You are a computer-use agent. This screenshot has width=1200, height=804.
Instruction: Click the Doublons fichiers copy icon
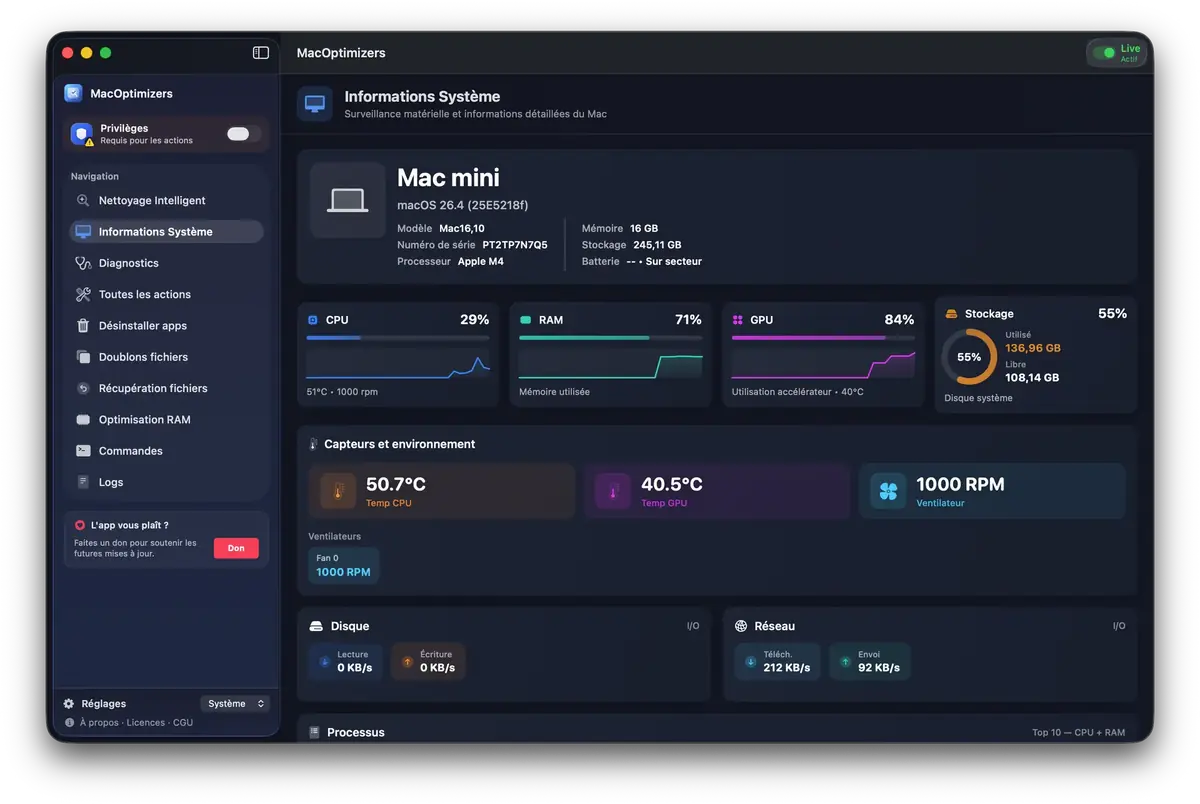coord(84,357)
